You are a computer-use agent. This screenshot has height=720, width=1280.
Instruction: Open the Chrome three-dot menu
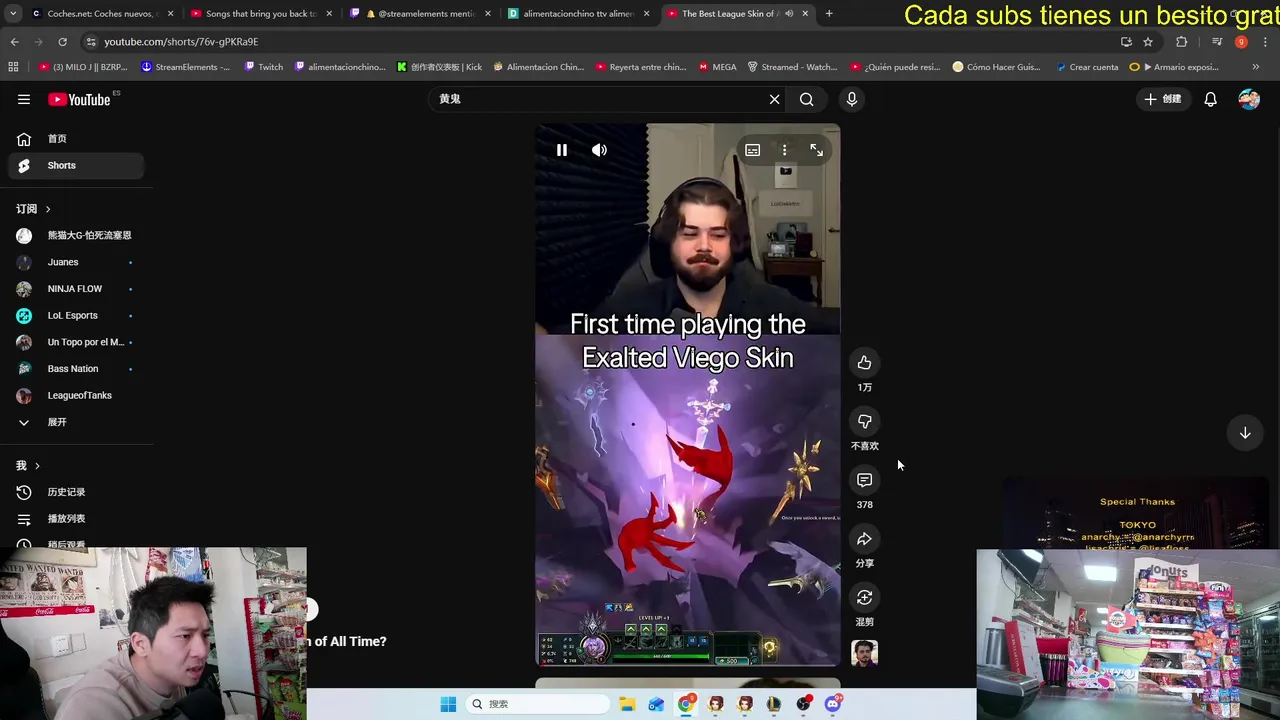[x=1265, y=41]
